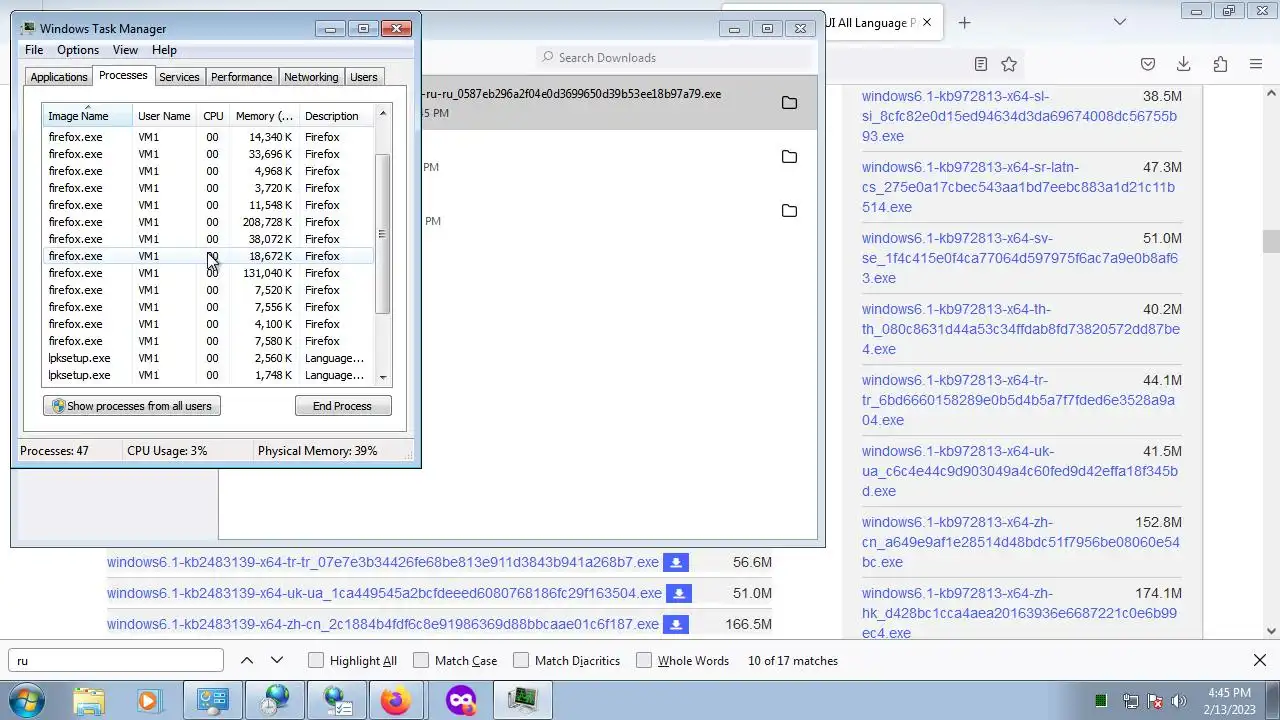
Task: Select first lpksetup.exe process (2,560 K)
Action: 208,358
